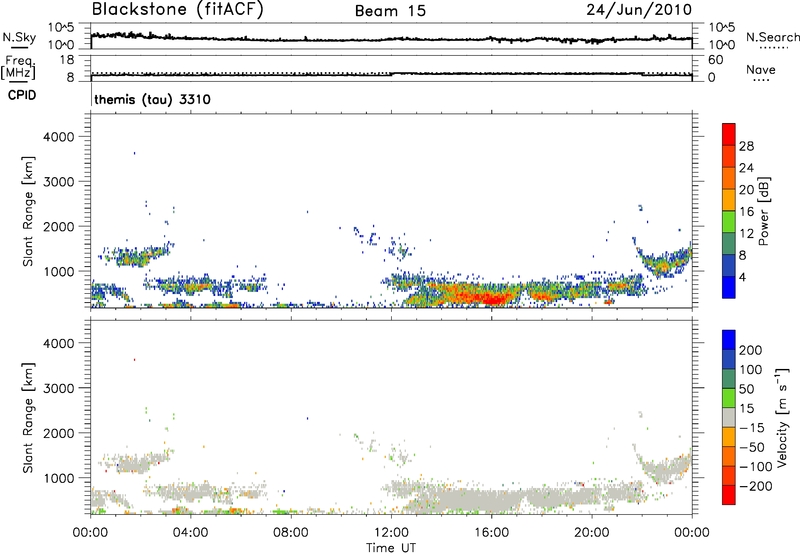Click the "3000" tick of the velocity panel
Screen dimensions: 800x554
coord(59,388)
